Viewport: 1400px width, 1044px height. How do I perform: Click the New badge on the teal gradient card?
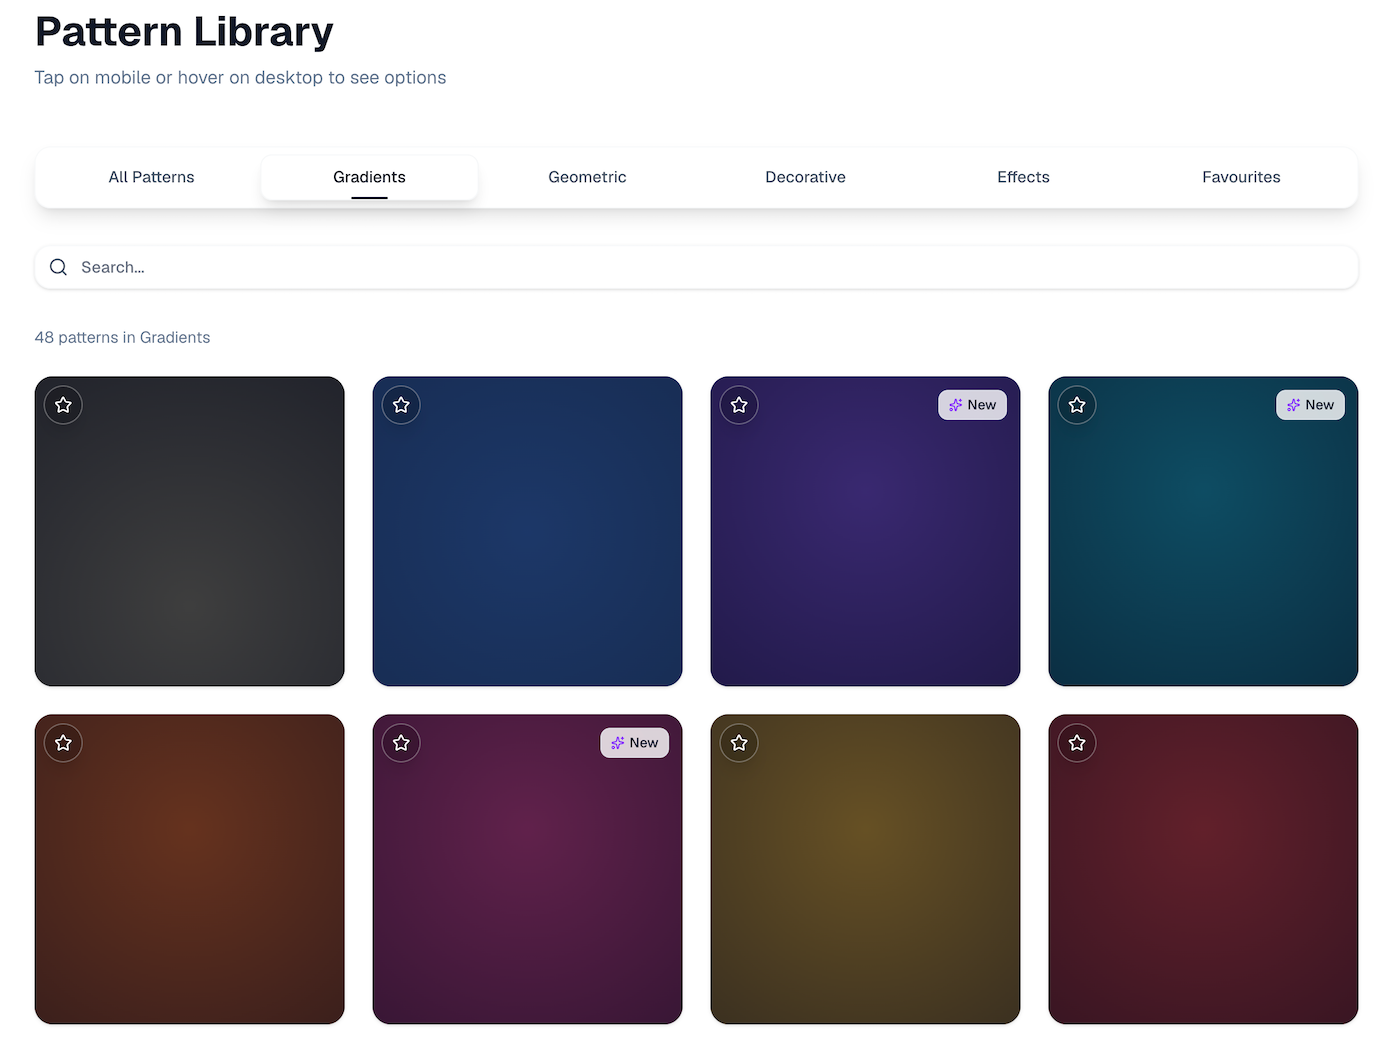[x=1310, y=405]
